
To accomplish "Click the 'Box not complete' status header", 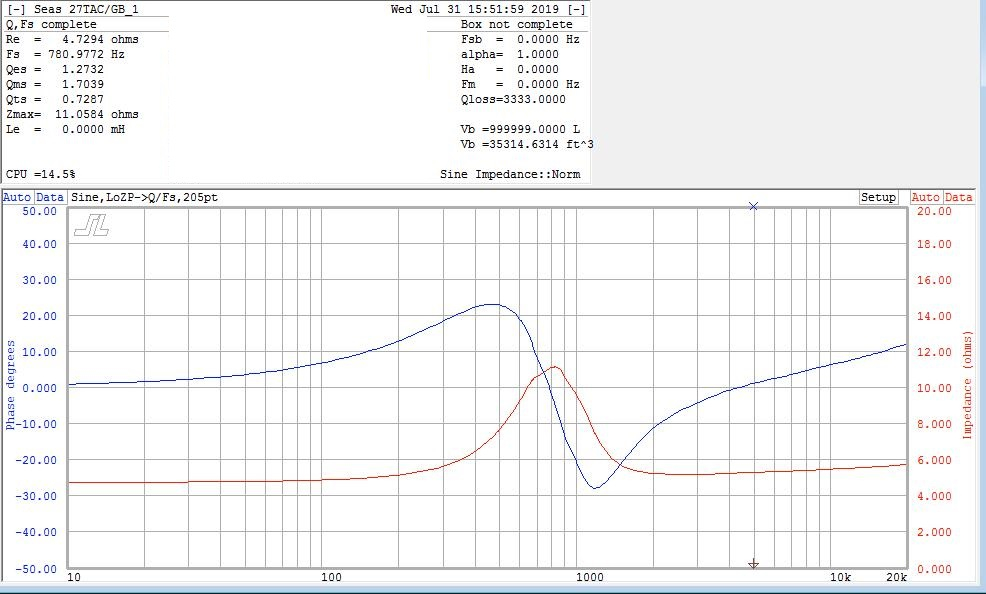I will click(x=517, y=24).
